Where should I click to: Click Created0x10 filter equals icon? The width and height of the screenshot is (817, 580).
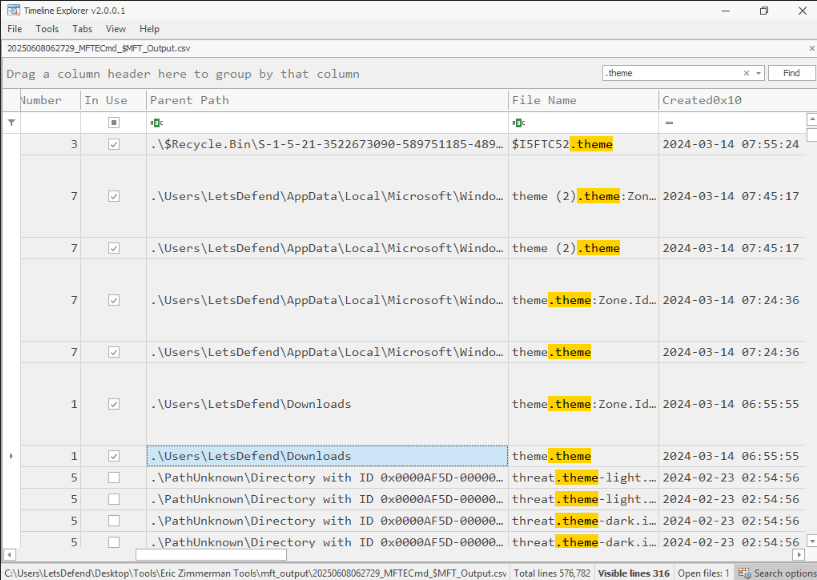click(x=669, y=122)
